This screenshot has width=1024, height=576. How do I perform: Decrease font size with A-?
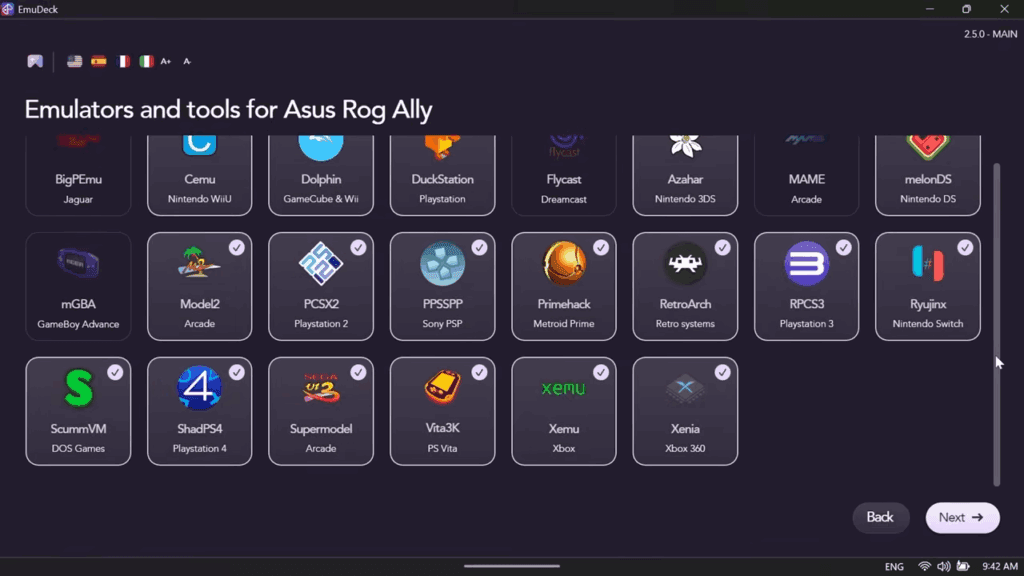tap(187, 61)
